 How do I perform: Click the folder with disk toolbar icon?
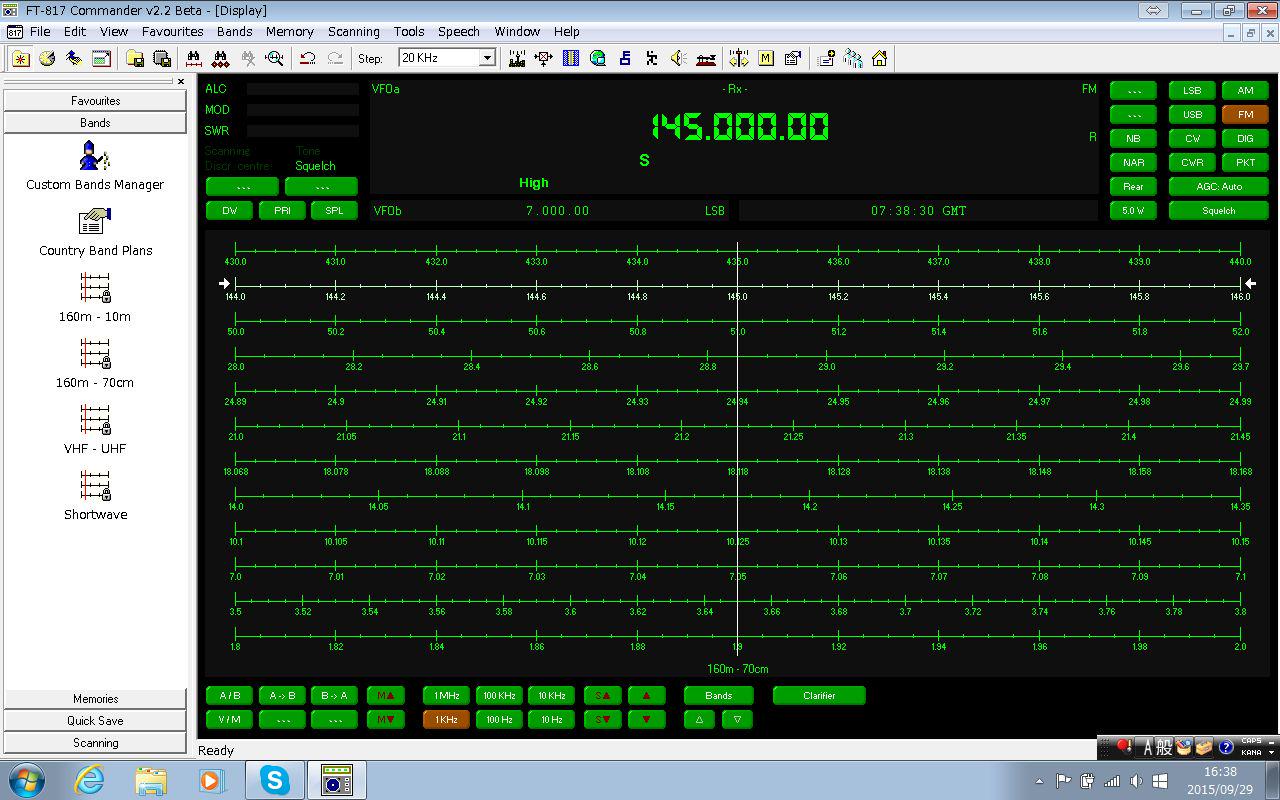coord(134,59)
